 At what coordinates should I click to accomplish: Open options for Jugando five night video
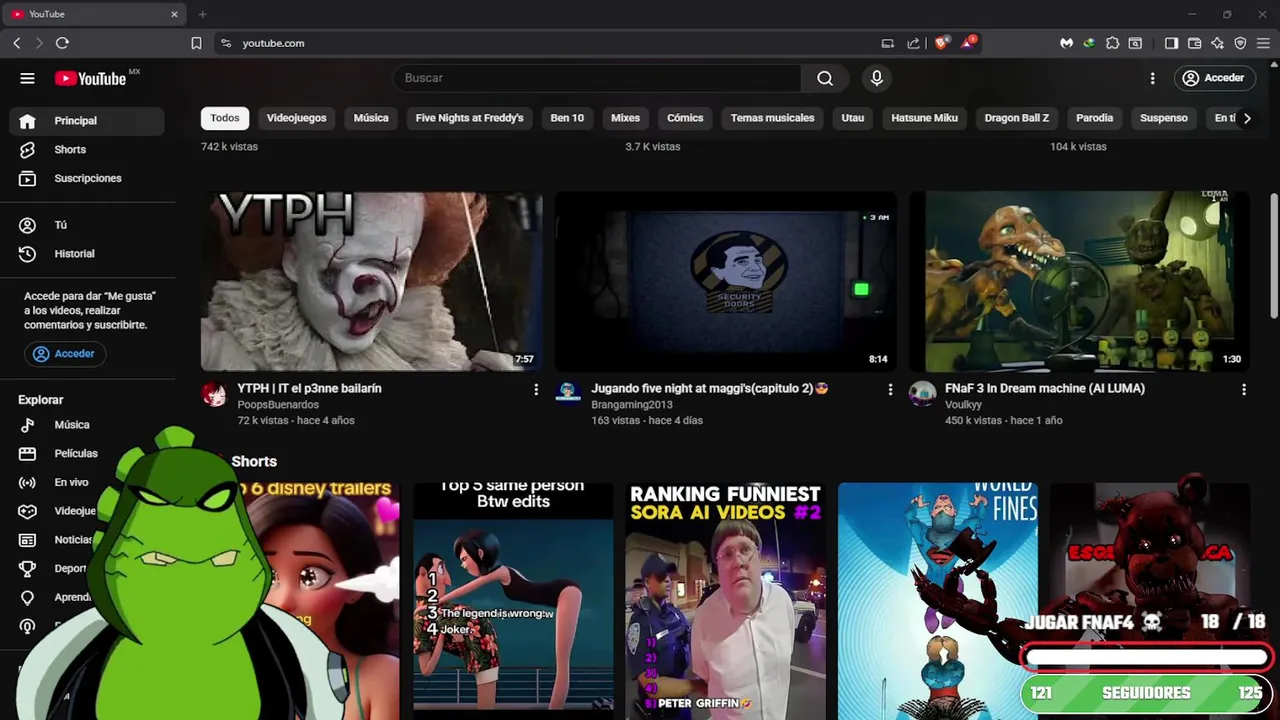(890, 389)
